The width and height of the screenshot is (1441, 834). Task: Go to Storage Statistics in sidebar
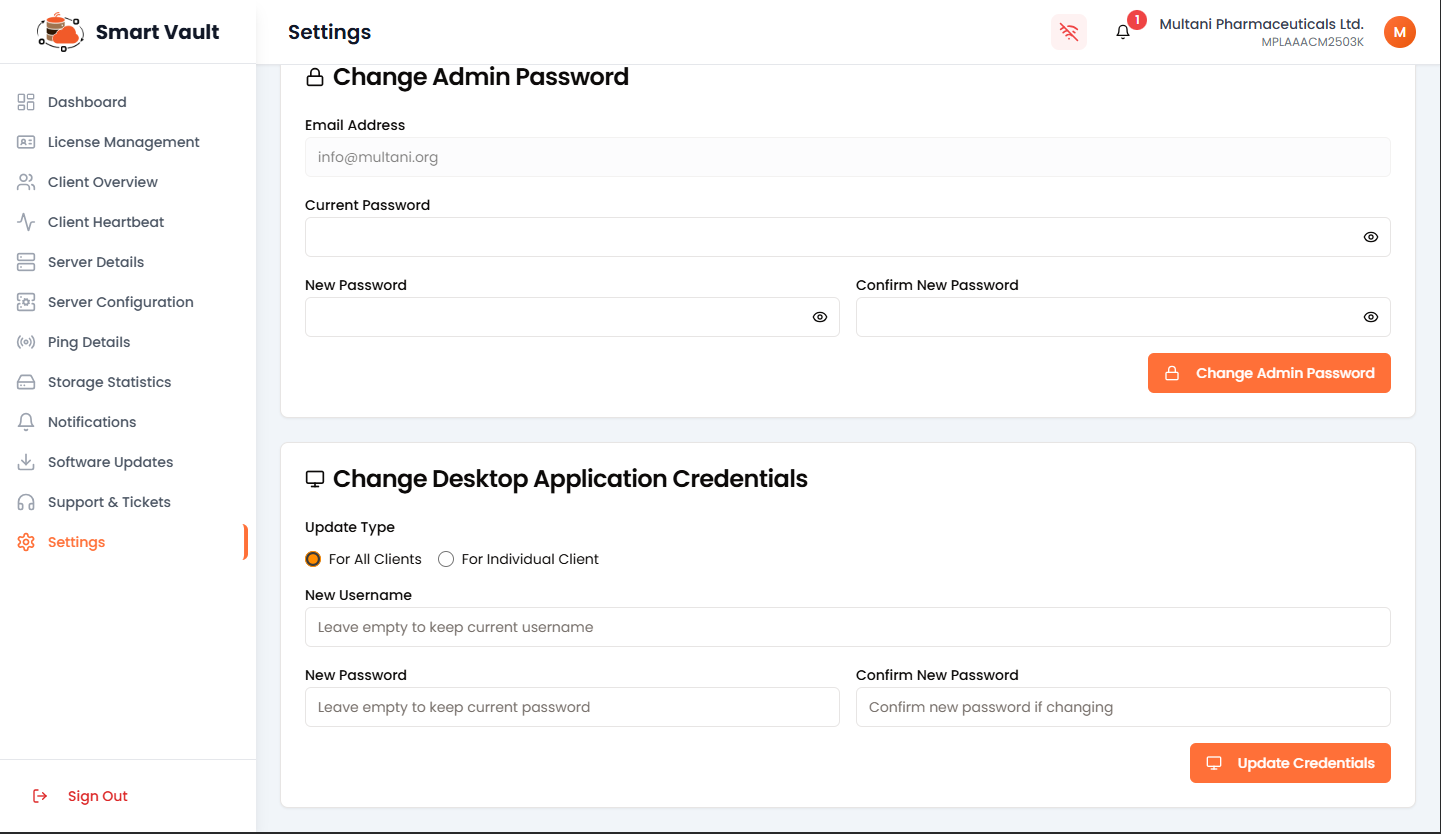pos(109,382)
